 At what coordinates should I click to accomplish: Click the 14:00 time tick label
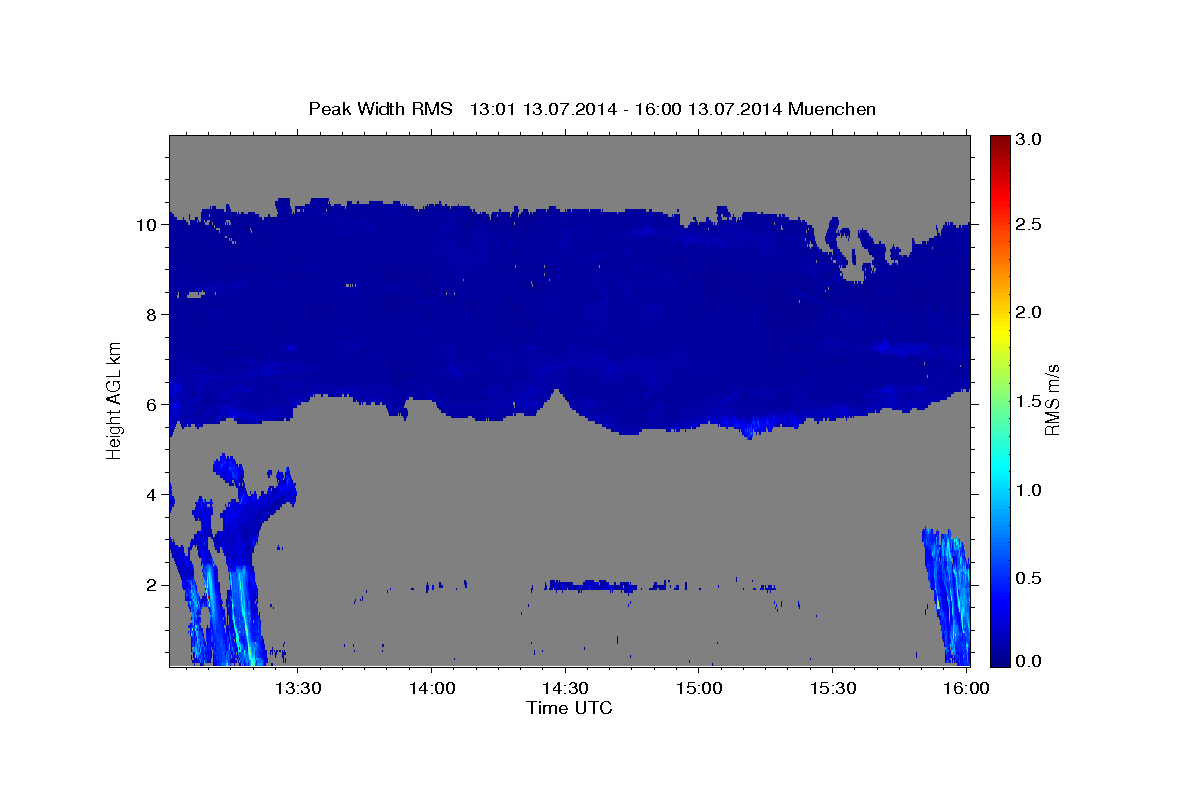tap(432, 688)
